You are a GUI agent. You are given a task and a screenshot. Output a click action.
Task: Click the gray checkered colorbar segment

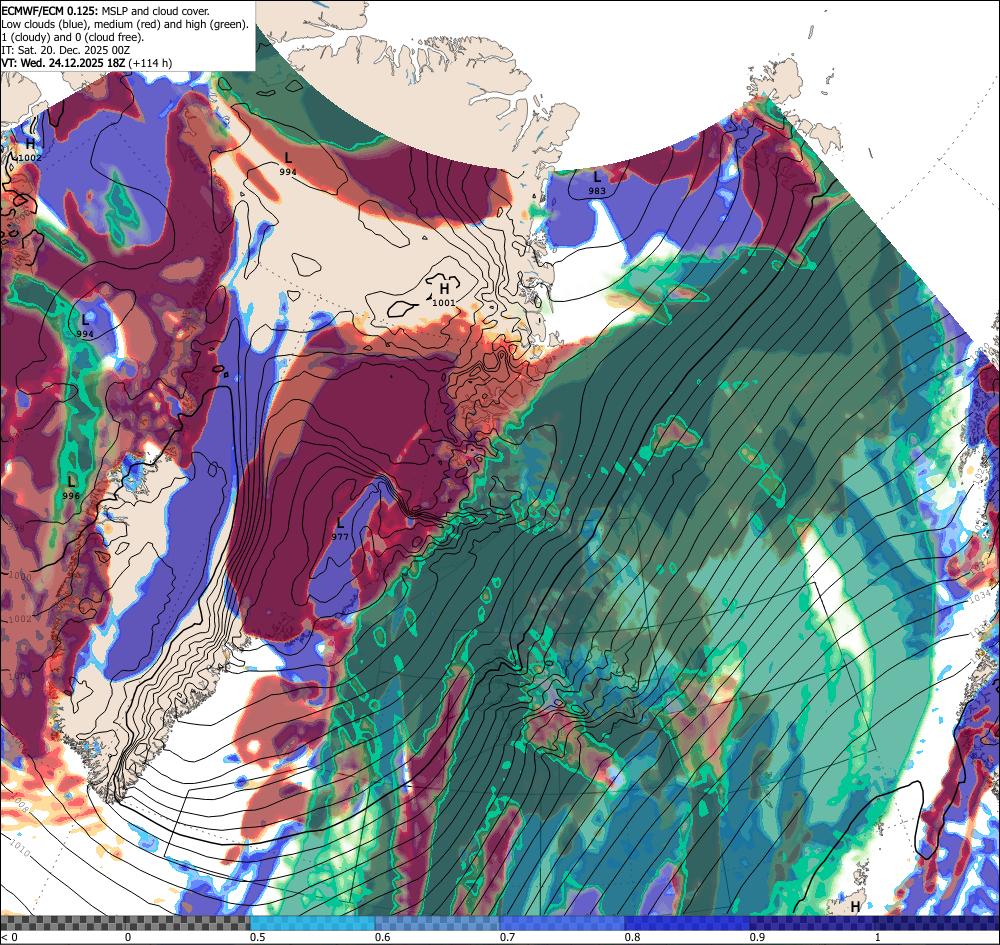(x=125, y=923)
